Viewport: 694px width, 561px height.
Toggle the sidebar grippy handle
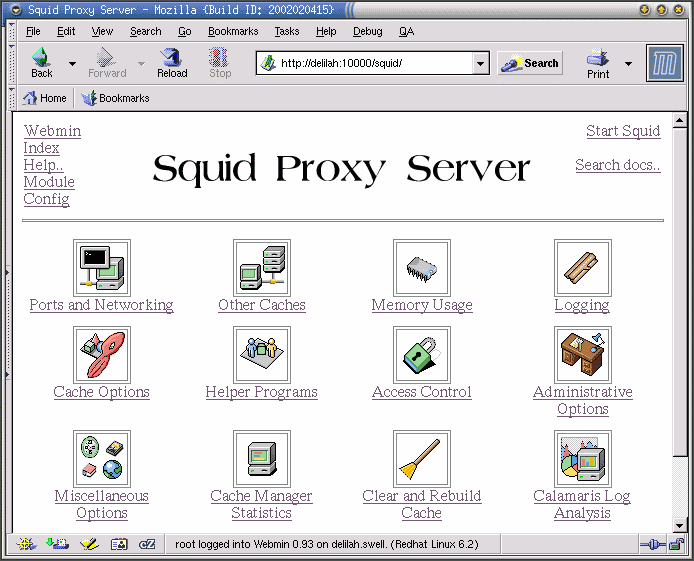click(x=8, y=323)
